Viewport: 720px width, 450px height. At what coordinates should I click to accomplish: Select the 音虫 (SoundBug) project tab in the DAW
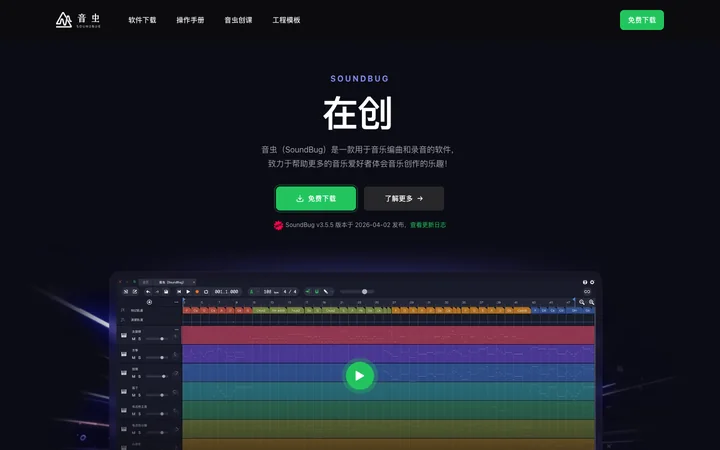(171, 282)
